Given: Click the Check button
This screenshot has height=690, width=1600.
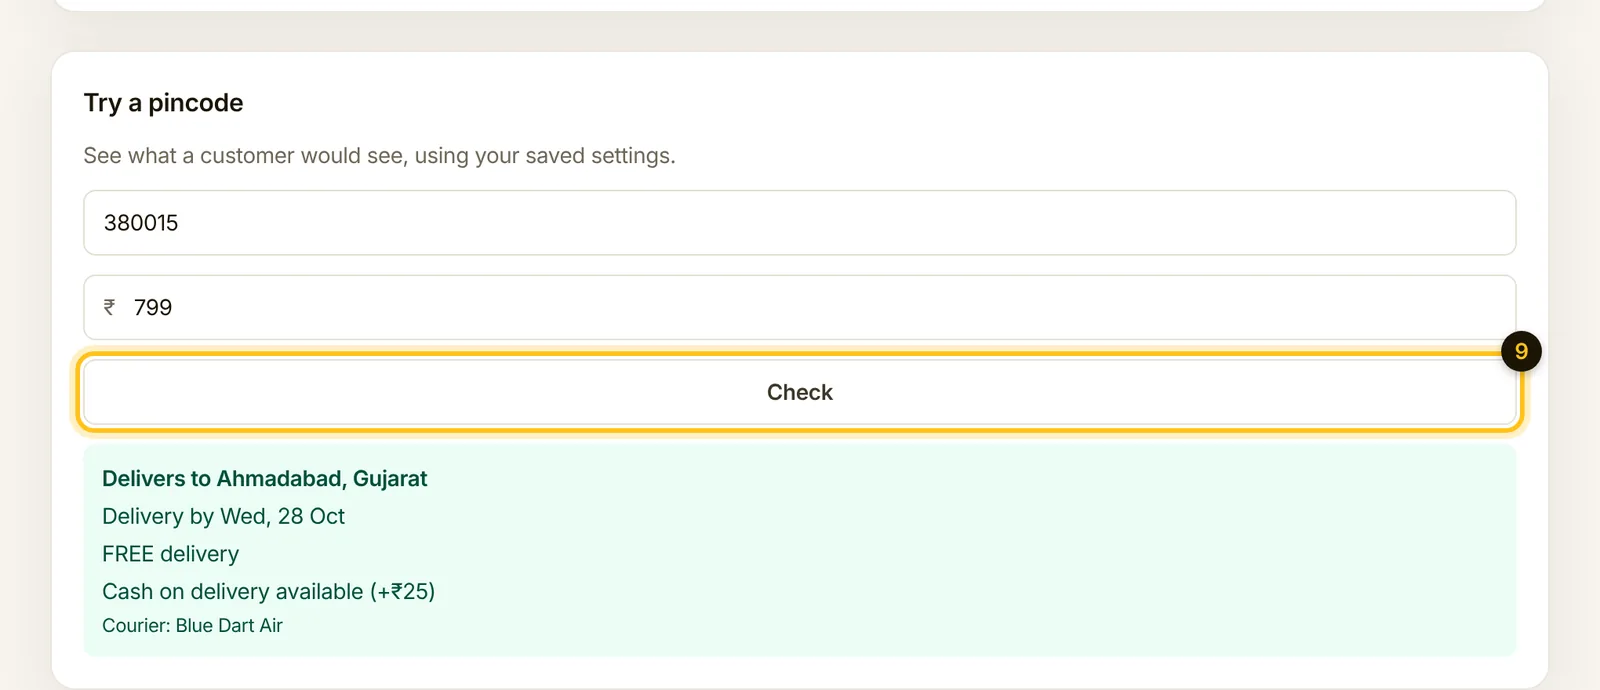Looking at the screenshot, I should pyautogui.click(x=800, y=392).
